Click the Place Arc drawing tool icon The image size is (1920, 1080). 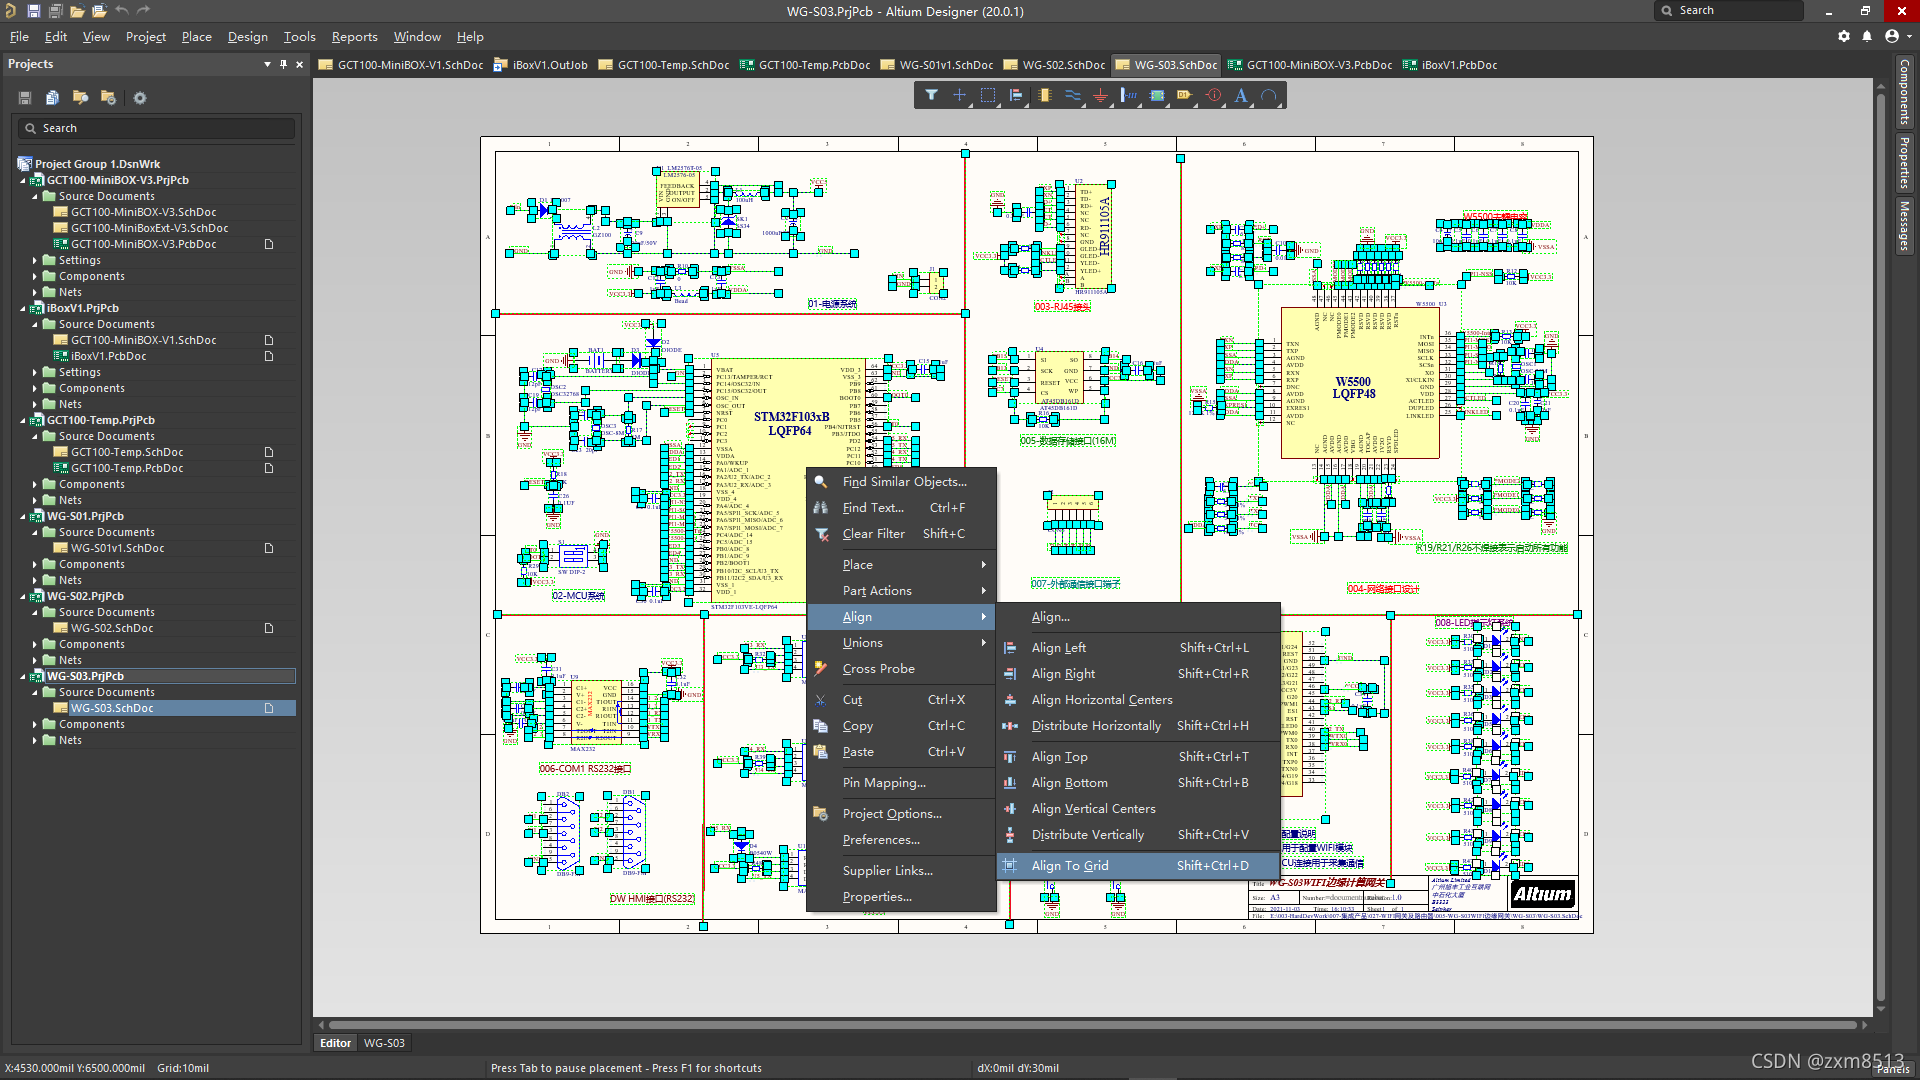(1269, 96)
